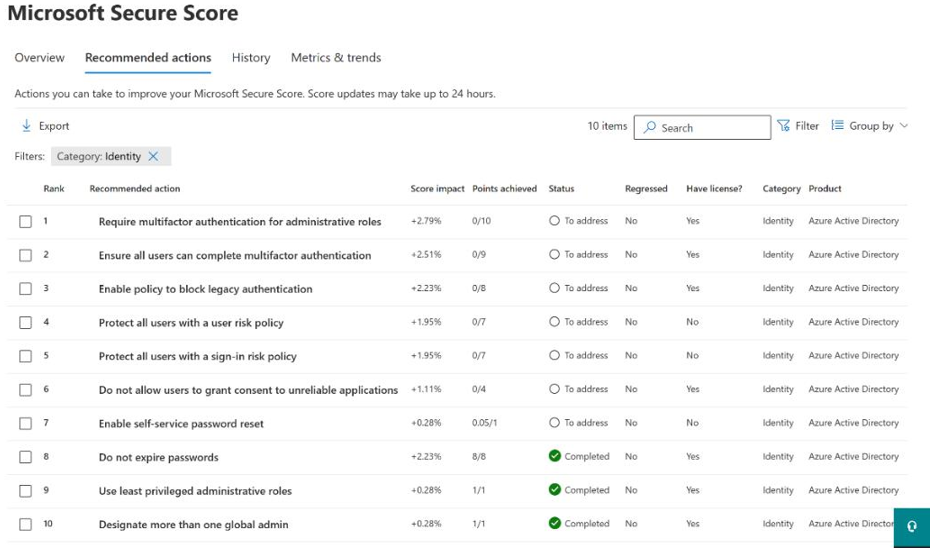Open Enable policy to block legacy authentication
Viewport: 943px width, 554px height.
[206, 289]
